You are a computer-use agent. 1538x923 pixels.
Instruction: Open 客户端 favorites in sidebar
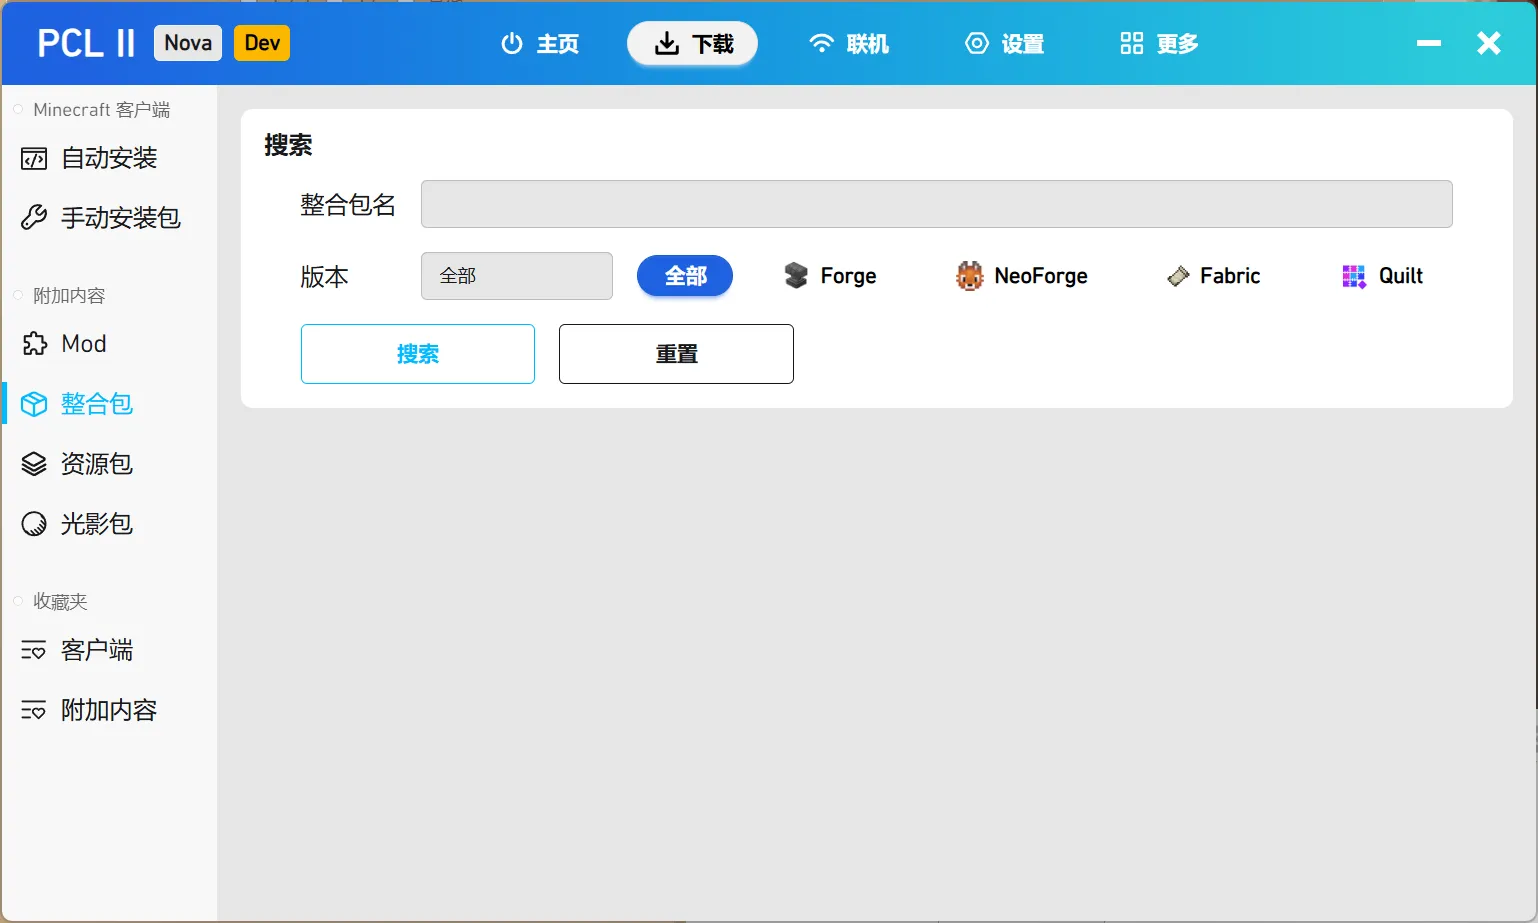click(x=109, y=650)
